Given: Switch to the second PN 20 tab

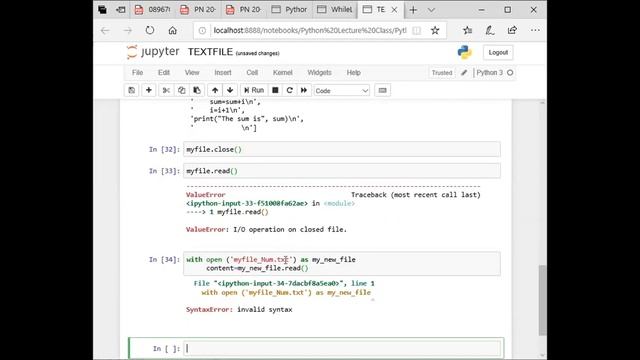Looking at the screenshot, I should 244,9.
